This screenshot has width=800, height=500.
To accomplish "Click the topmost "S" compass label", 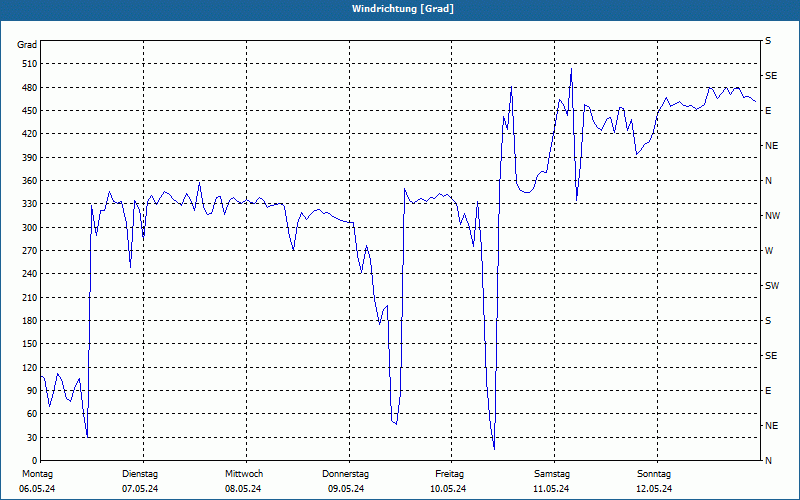I will coord(768,41).
